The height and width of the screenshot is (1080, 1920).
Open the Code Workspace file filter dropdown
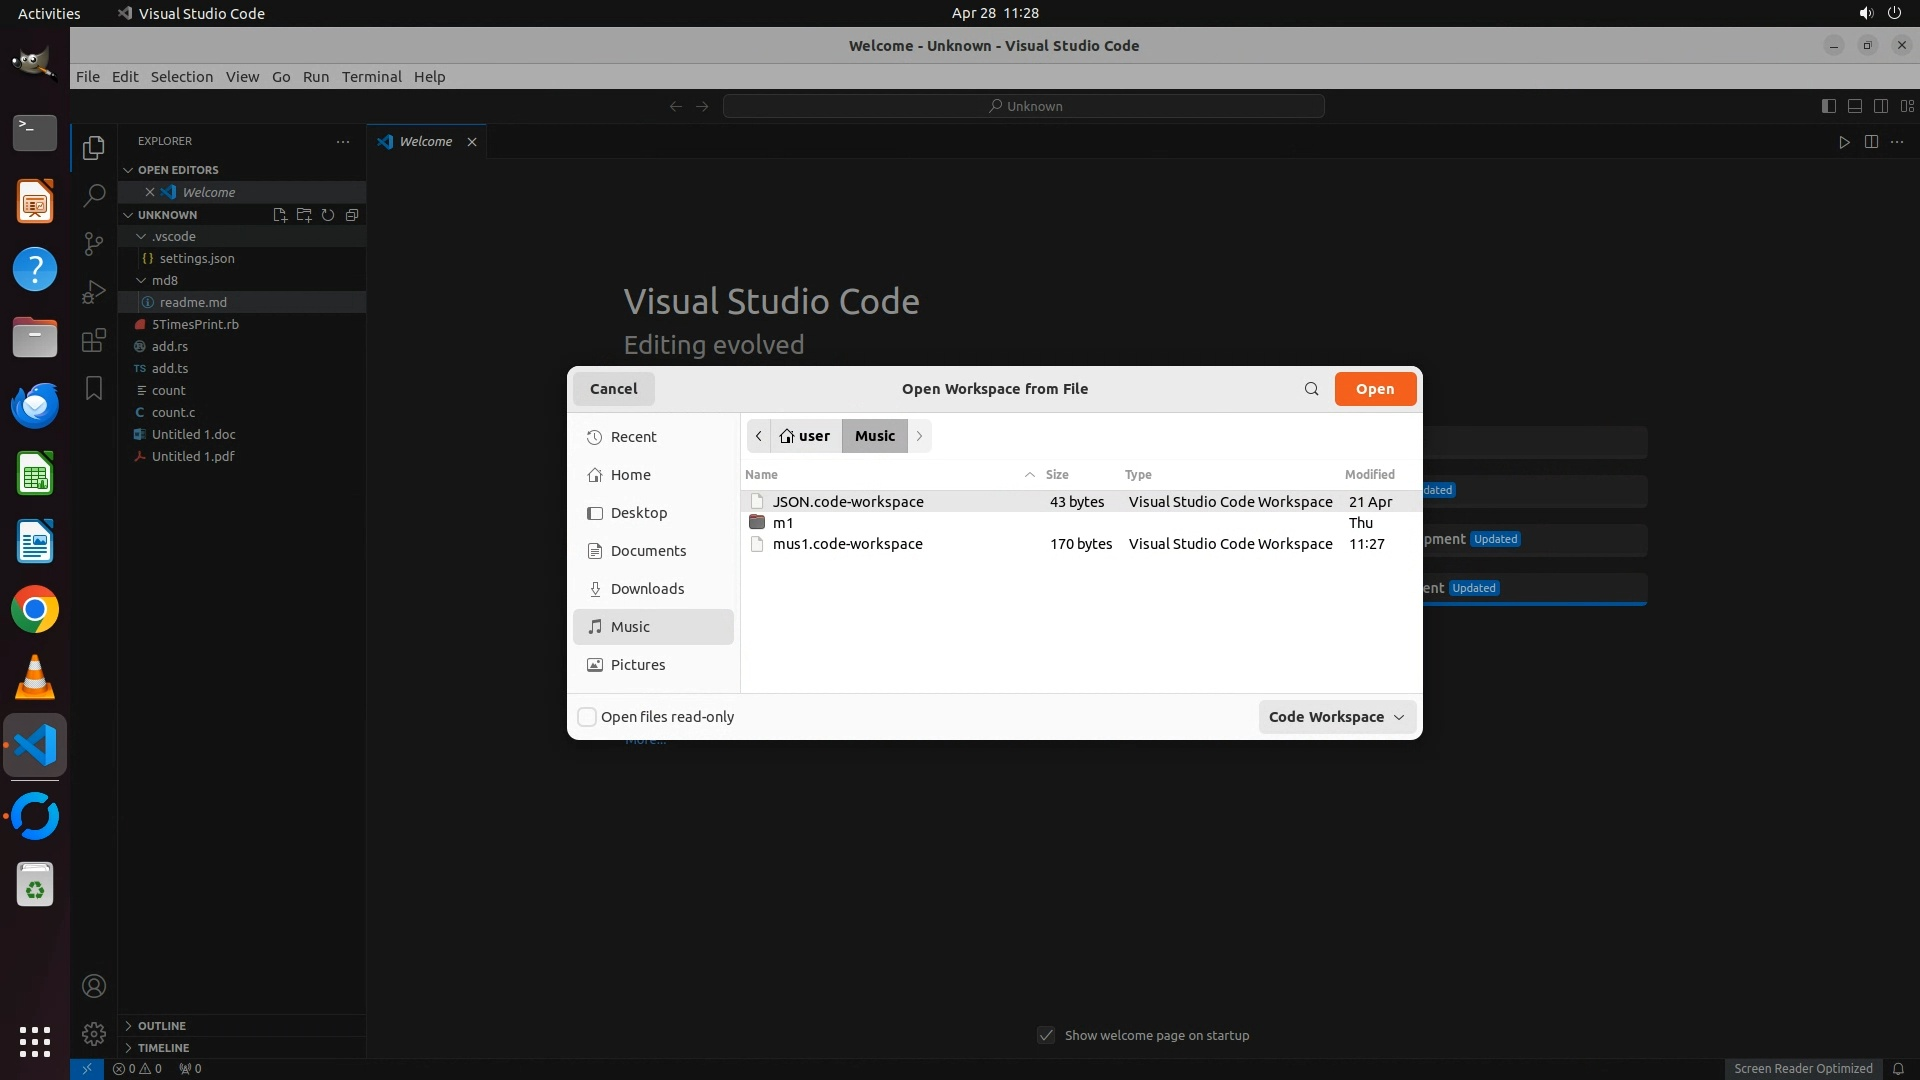(x=1336, y=717)
